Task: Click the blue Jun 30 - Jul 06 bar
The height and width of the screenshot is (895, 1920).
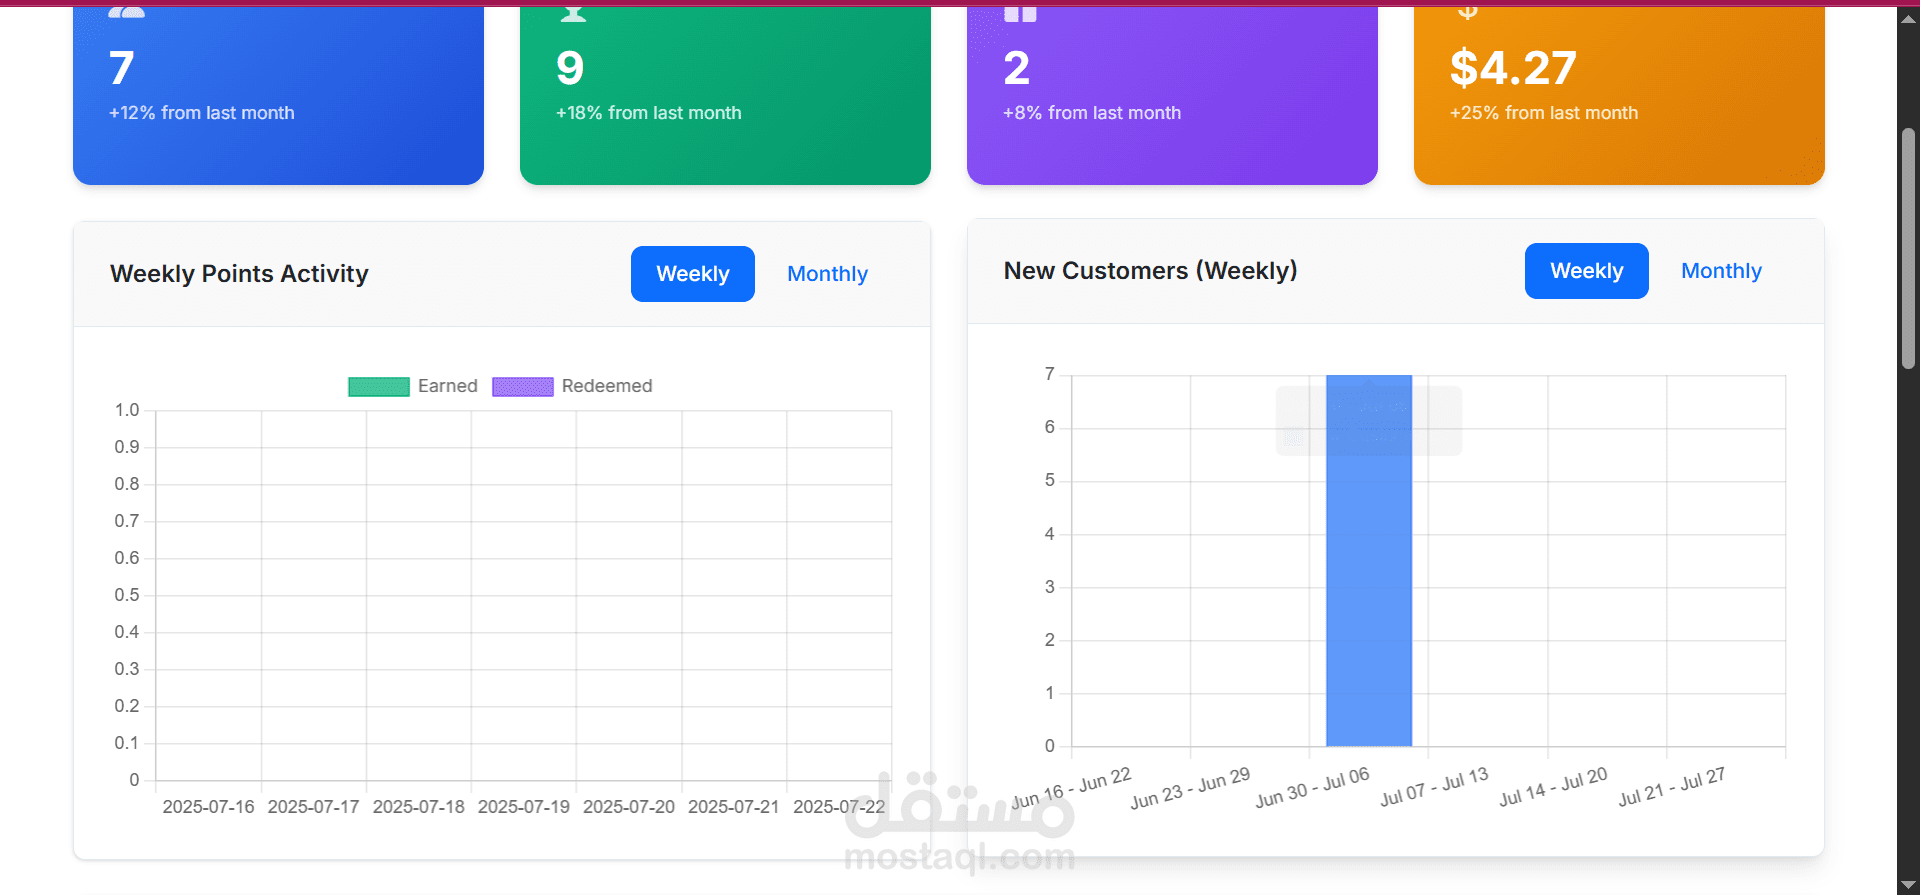Action: [1368, 600]
